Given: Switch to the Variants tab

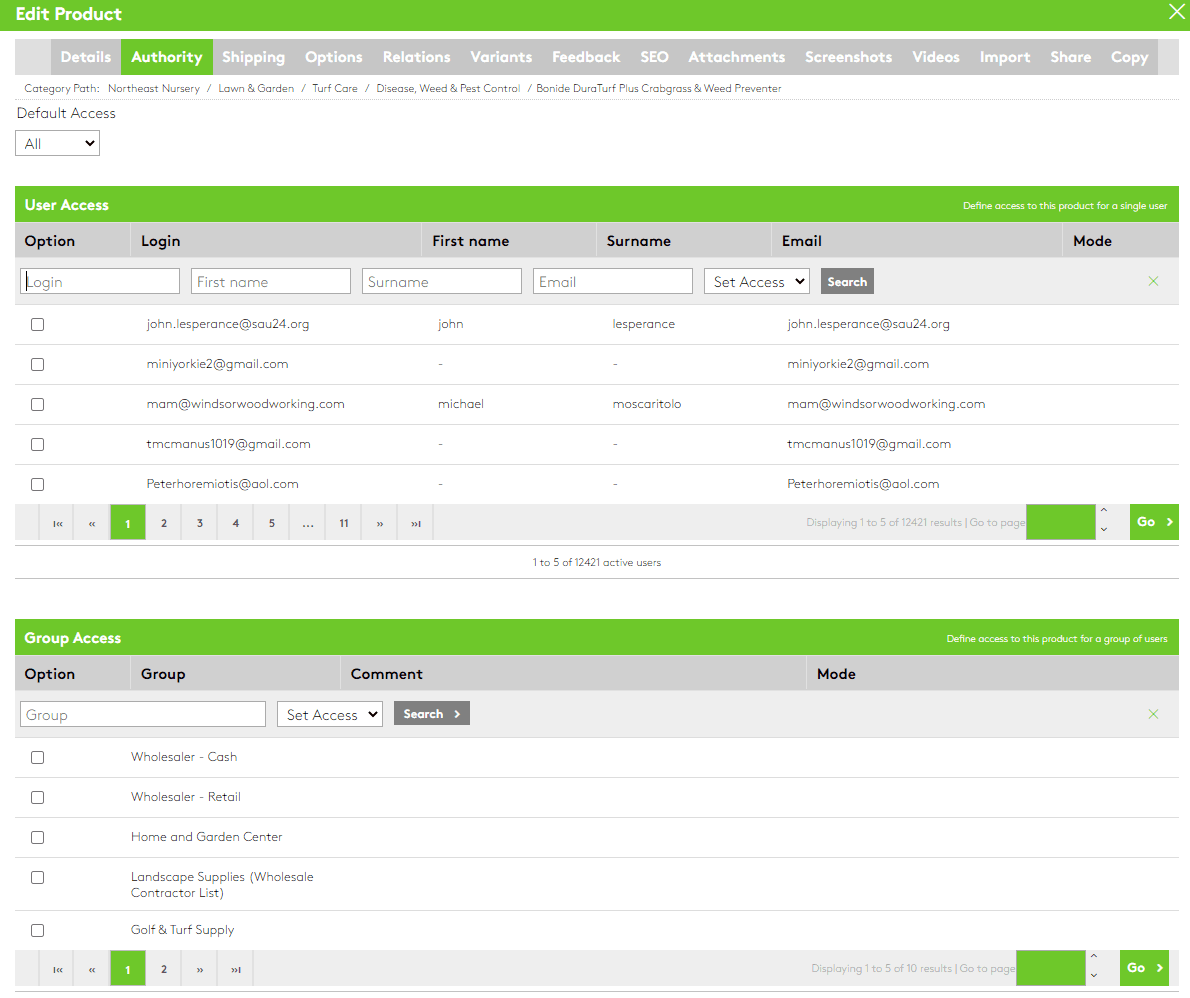Looking at the screenshot, I should (501, 57).
